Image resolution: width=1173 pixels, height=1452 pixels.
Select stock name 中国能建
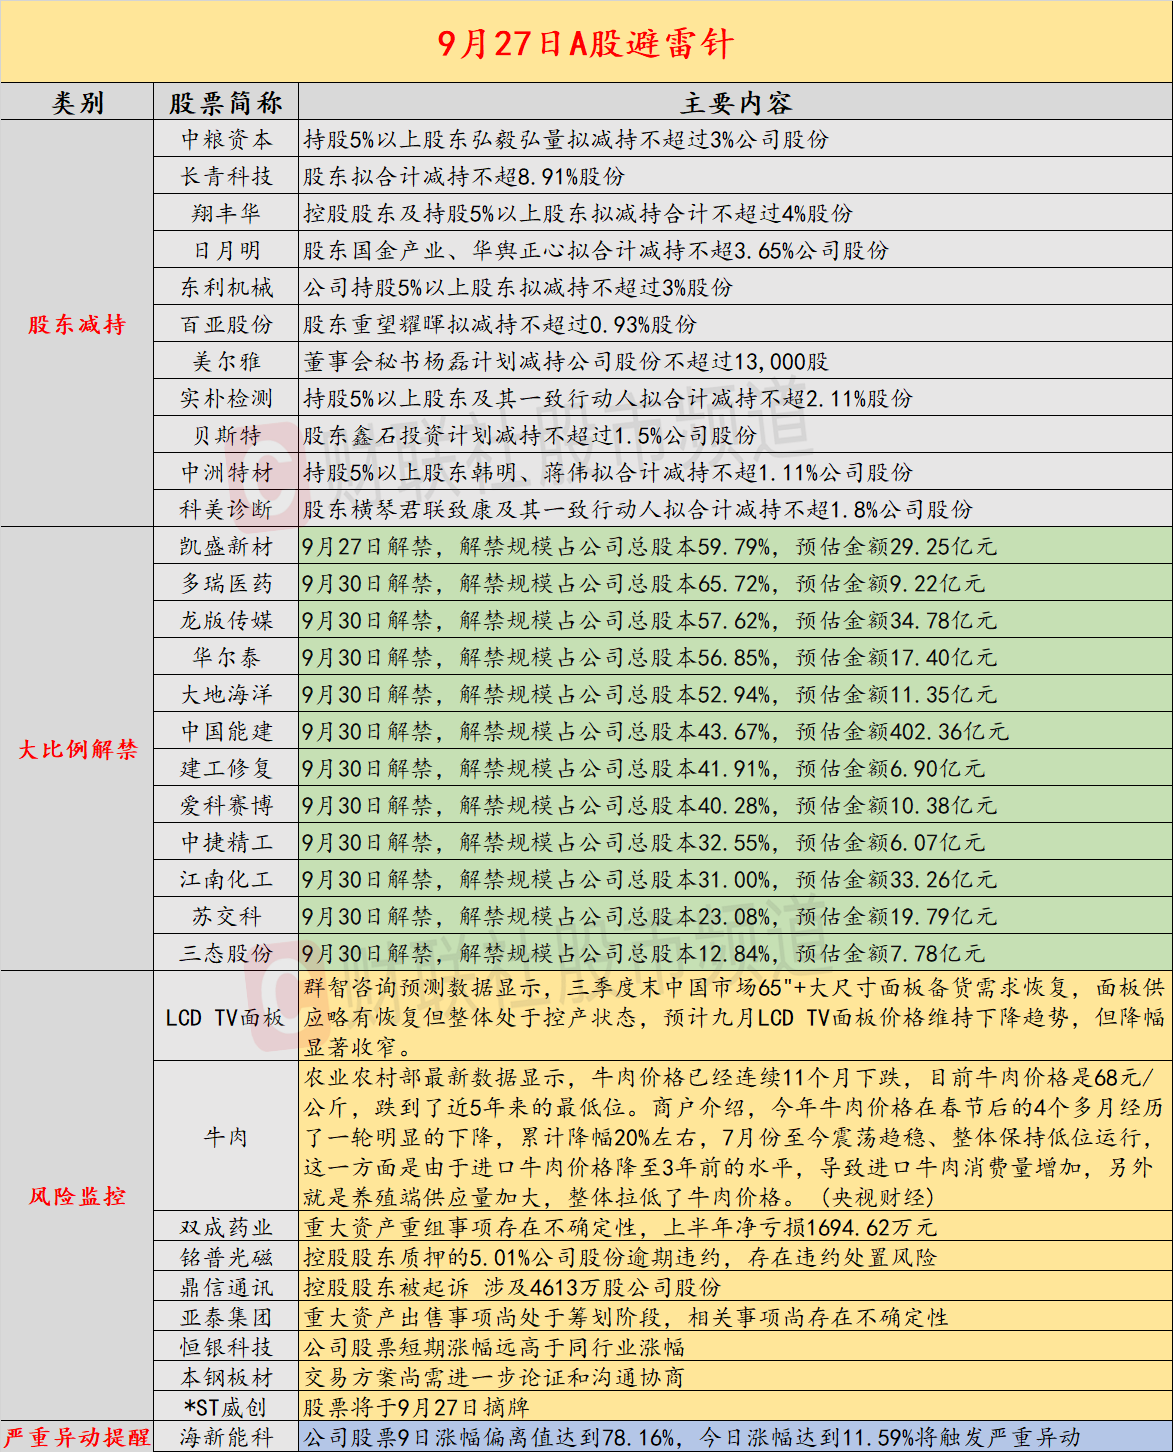pyautogui.click(x=226, y=731)
